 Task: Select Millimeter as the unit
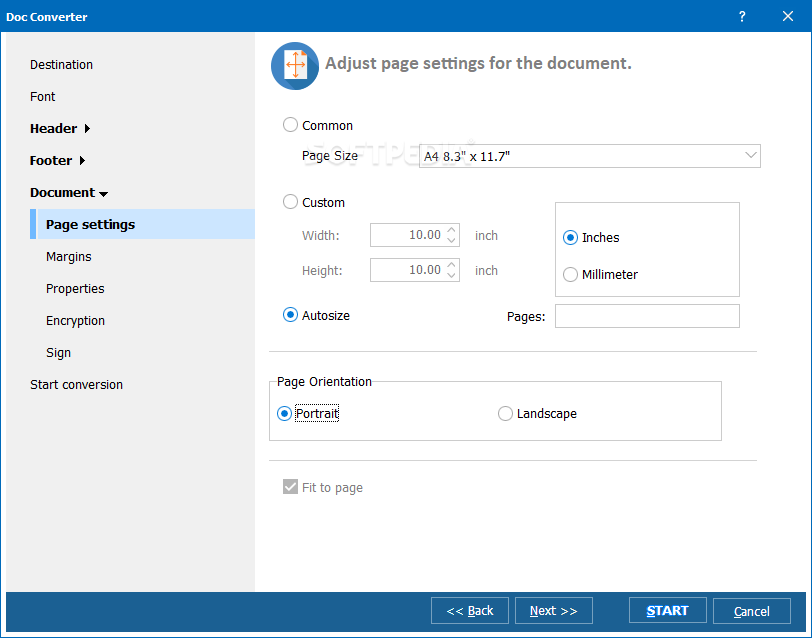click(570, 274)
